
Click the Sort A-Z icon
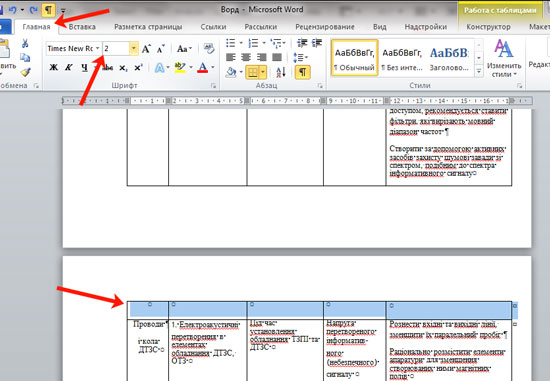[281, 72]
